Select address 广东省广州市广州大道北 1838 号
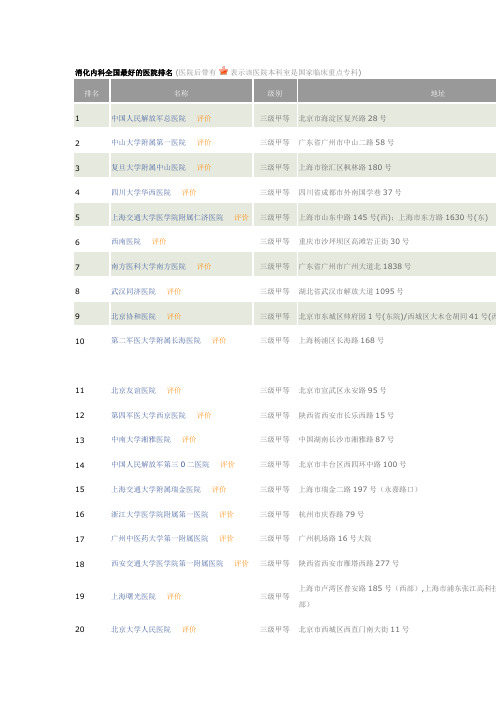 coord(355,266)
